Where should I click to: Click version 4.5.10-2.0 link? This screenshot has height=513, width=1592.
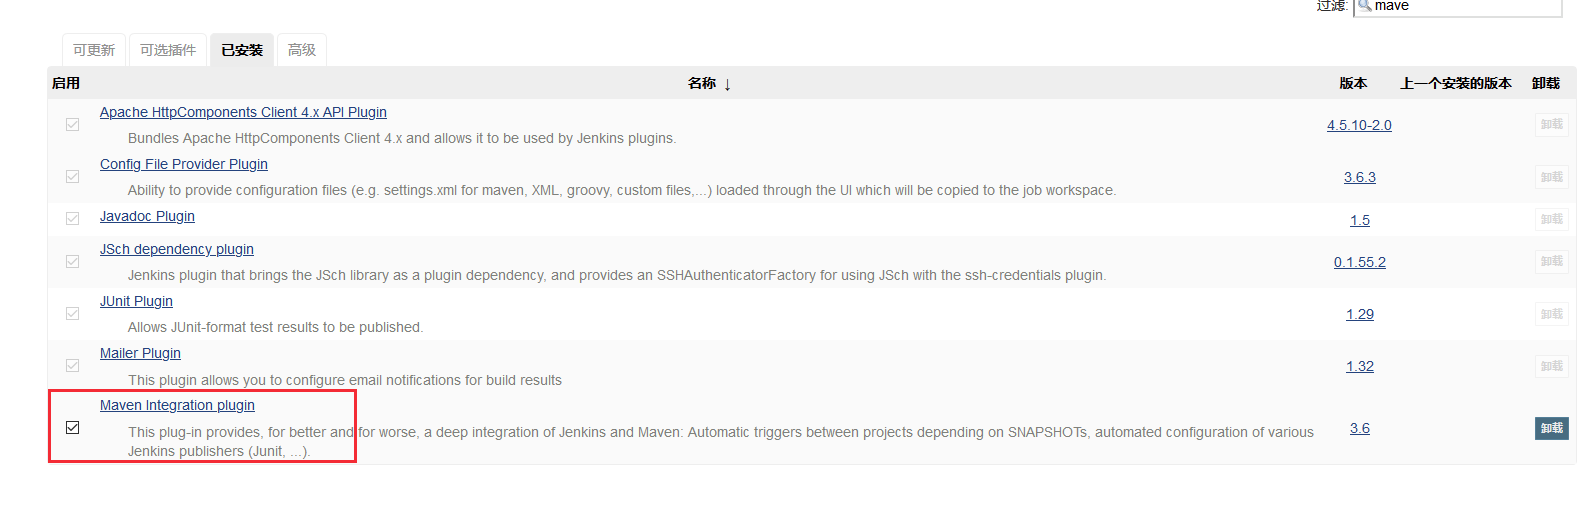pyautogui.click(x=1359, y=125)
